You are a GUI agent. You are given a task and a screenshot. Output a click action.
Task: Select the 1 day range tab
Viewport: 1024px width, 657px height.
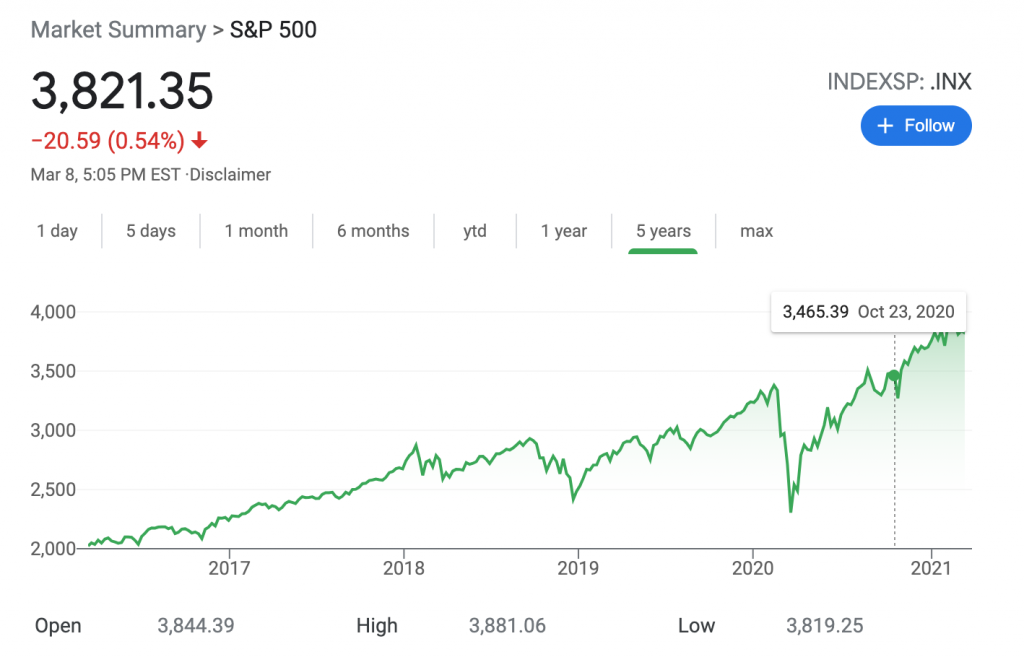point(57,231)
